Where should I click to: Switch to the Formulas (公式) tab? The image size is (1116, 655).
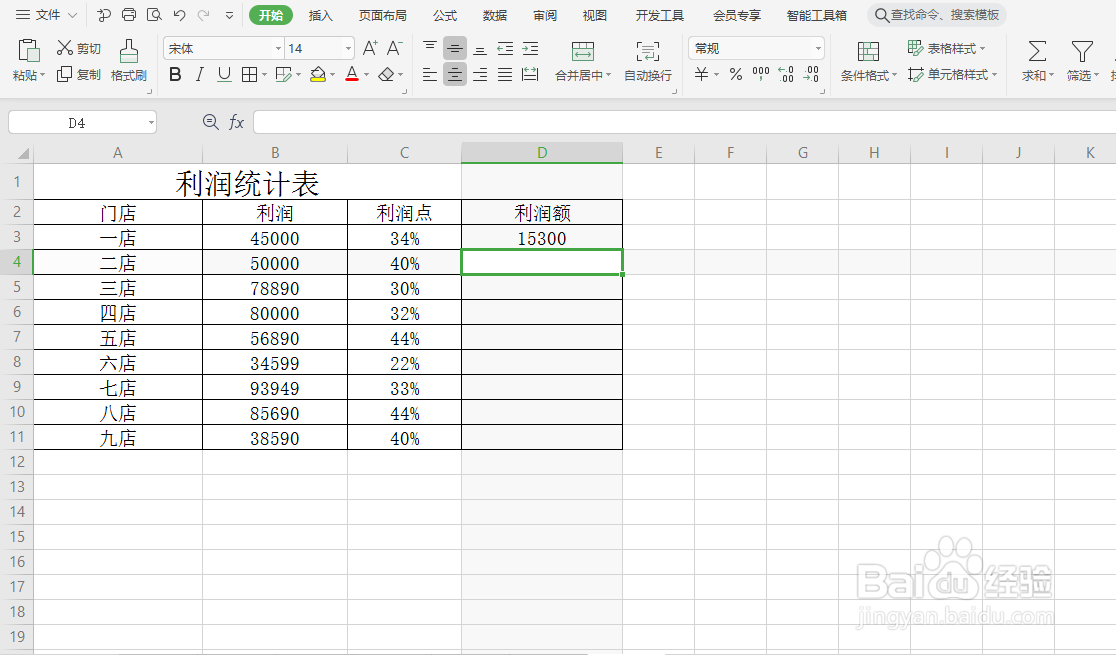coord(445,15)
